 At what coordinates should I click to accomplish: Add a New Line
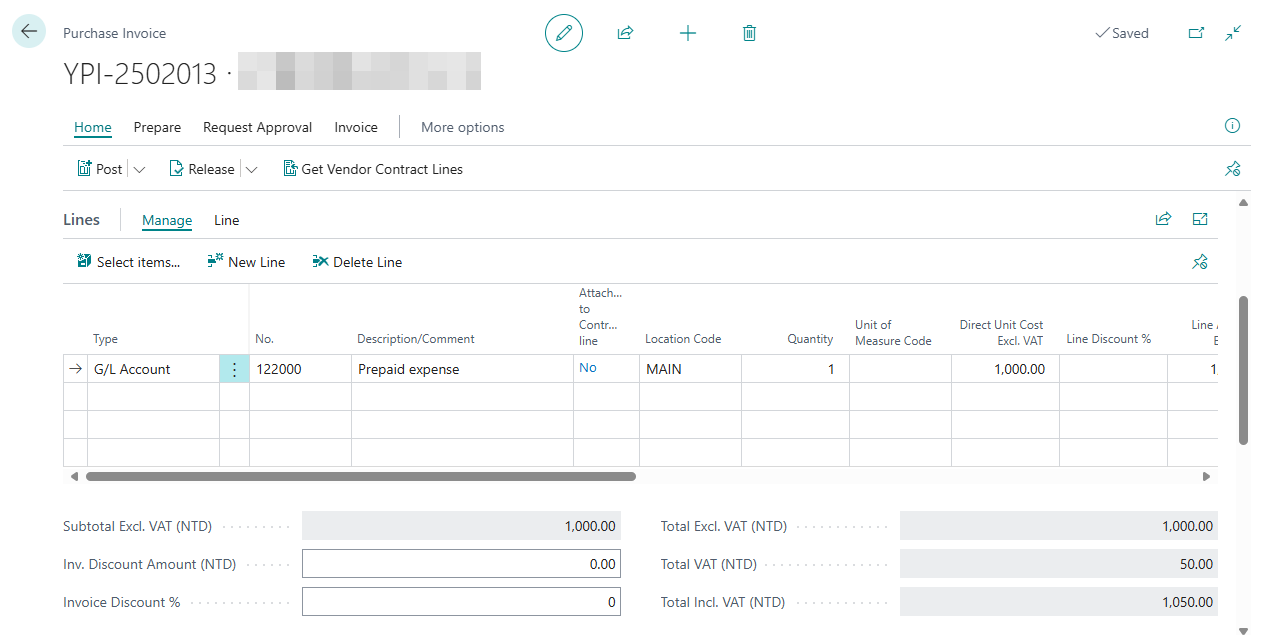[246, 262]
